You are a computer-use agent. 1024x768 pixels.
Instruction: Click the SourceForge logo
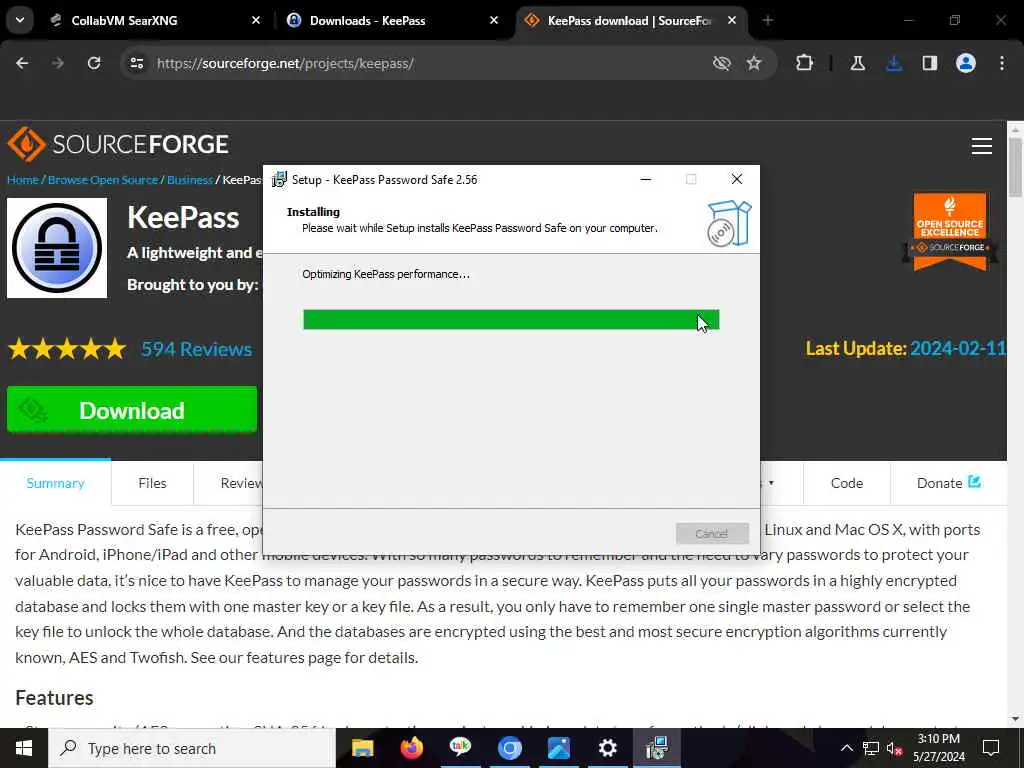(x=118, y=144)
